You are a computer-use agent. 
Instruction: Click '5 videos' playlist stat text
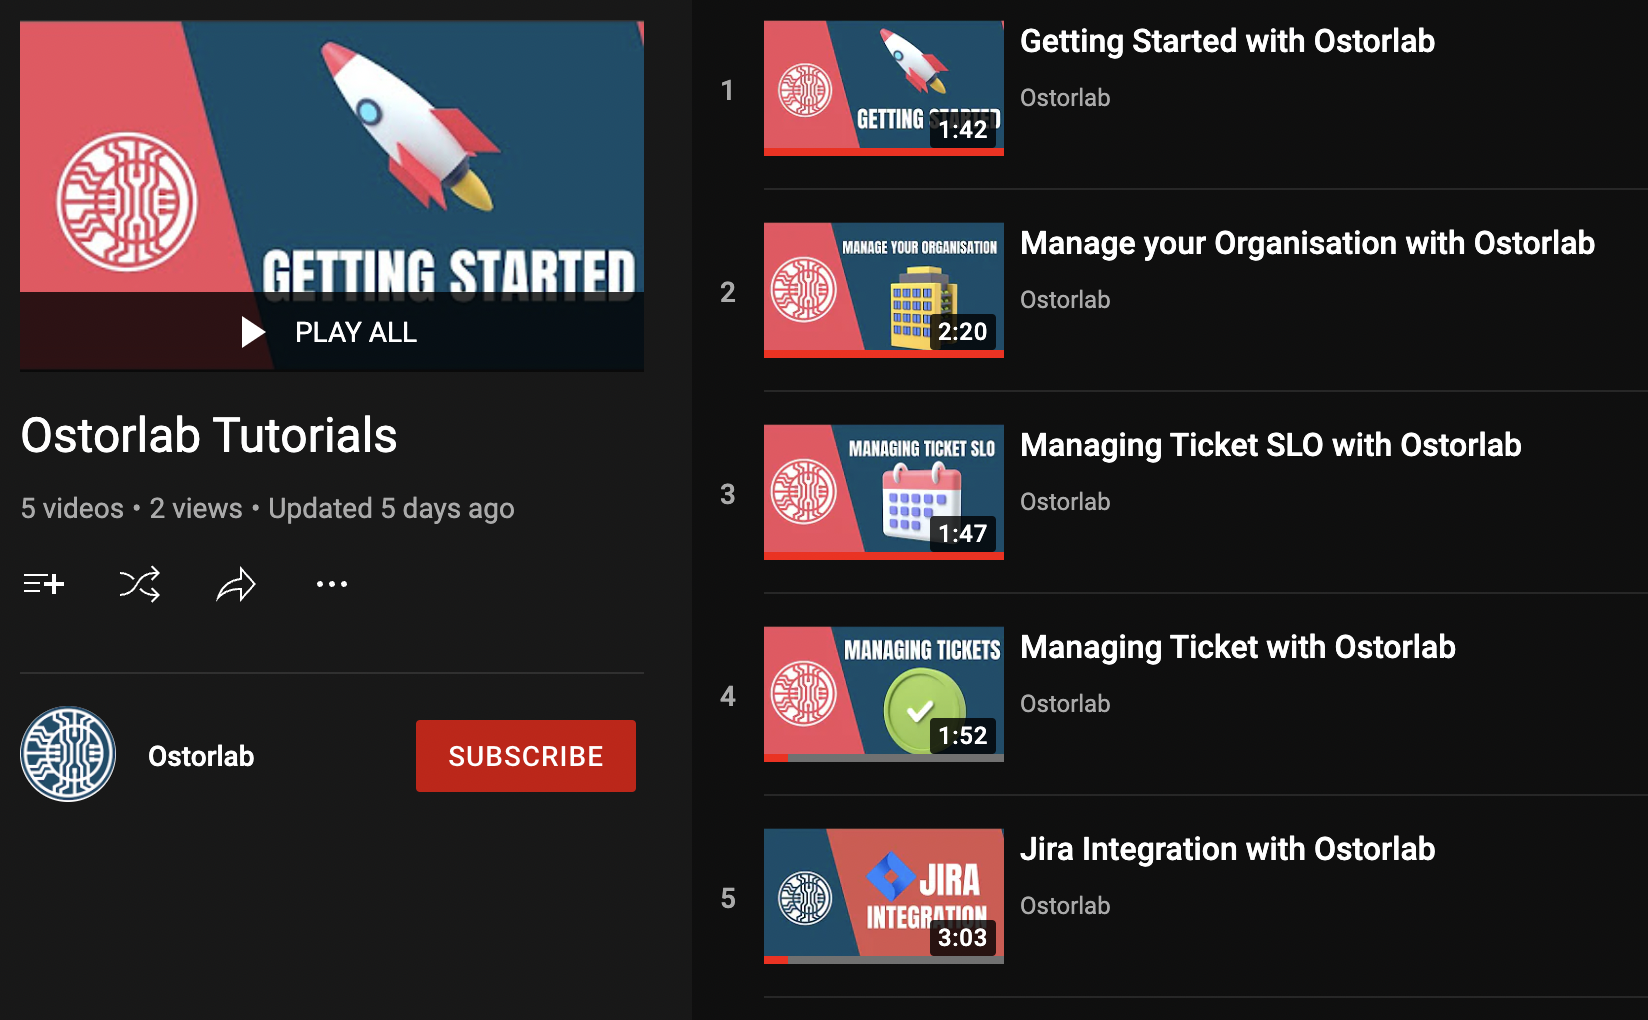(x=72, y=509)
